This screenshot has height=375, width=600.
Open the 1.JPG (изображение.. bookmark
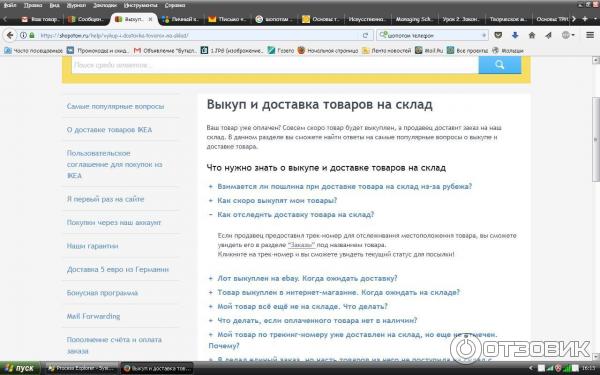[x=232, y=51]
